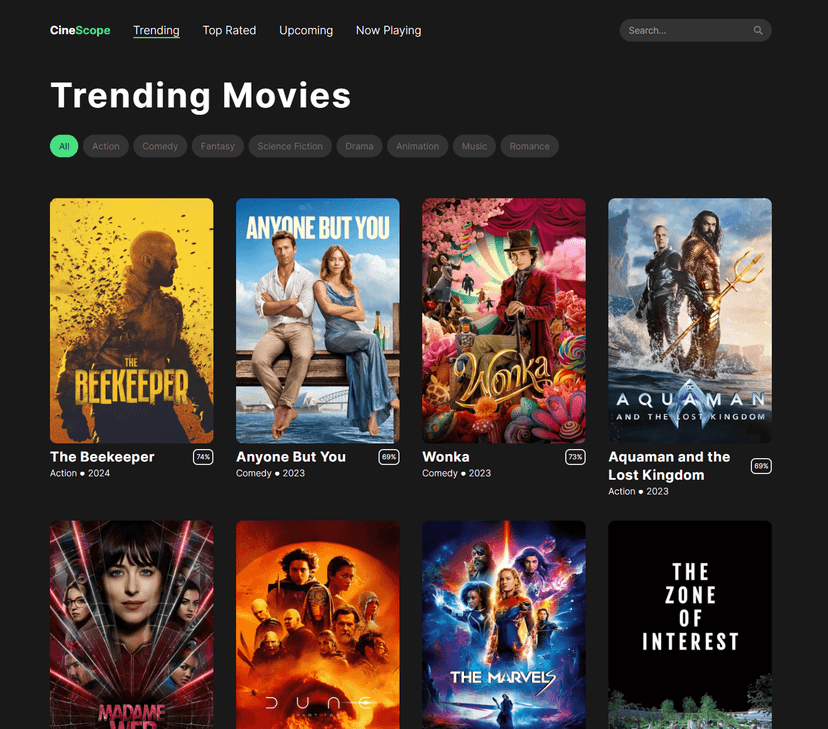Viewport: 828px width, 729px height.
Task: Filter by Music genre
Action: pyautogui.click(x=474, y=146)
